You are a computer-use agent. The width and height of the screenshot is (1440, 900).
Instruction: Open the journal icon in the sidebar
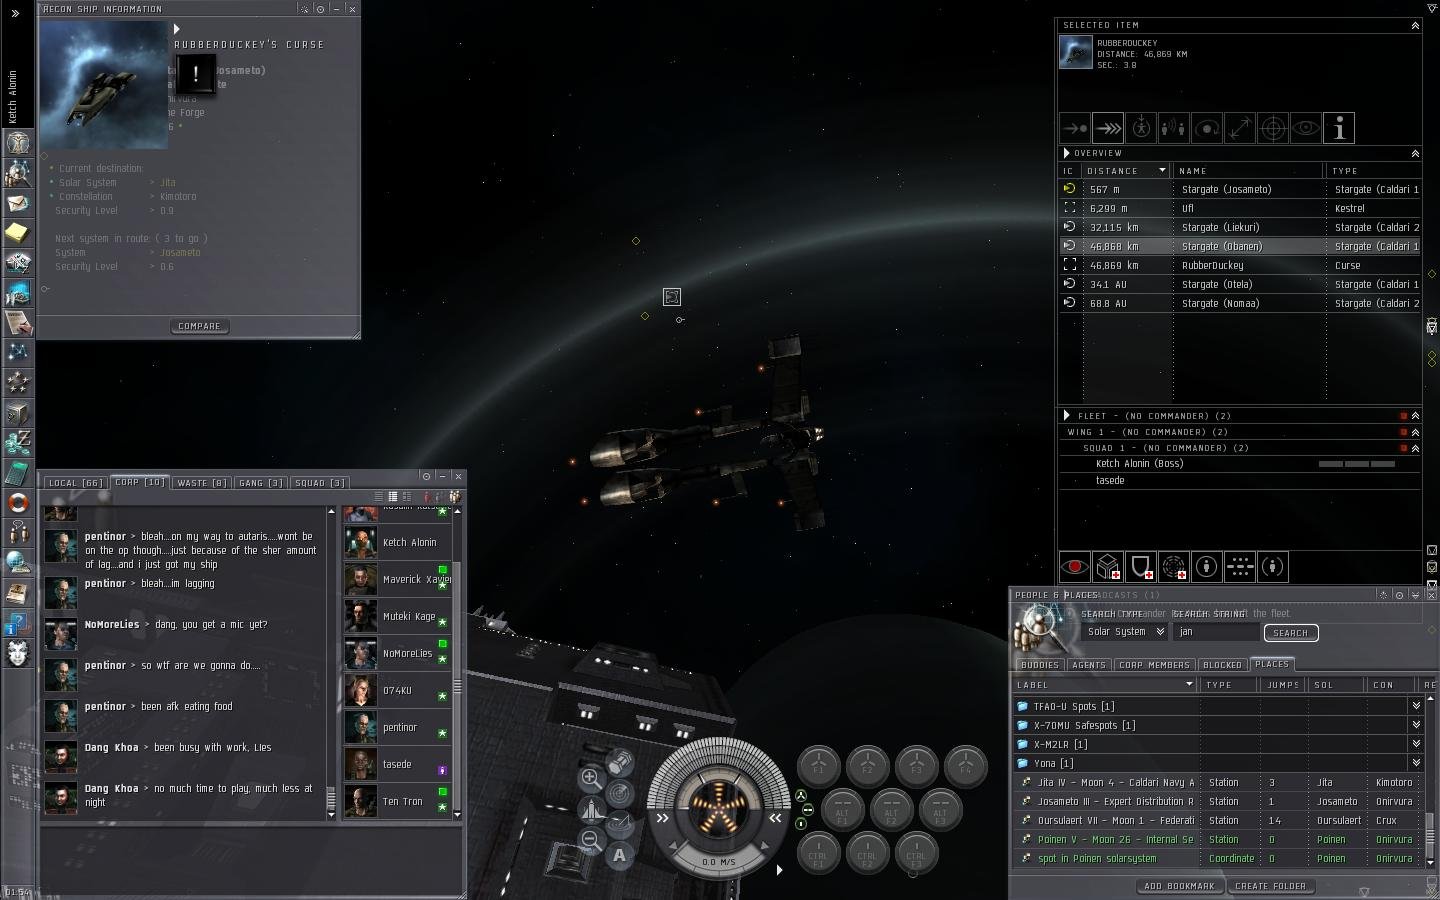[x=18, y=322]
